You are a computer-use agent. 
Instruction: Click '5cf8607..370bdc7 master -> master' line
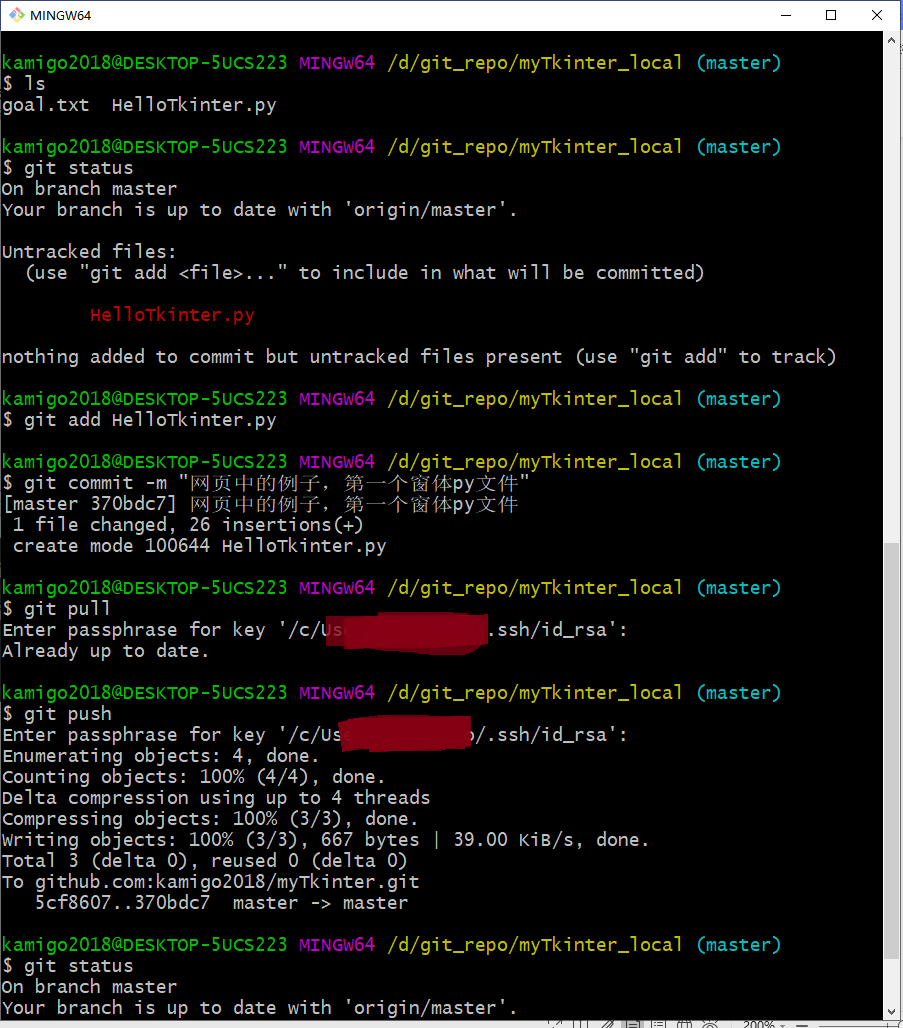(x=222, y=903)
